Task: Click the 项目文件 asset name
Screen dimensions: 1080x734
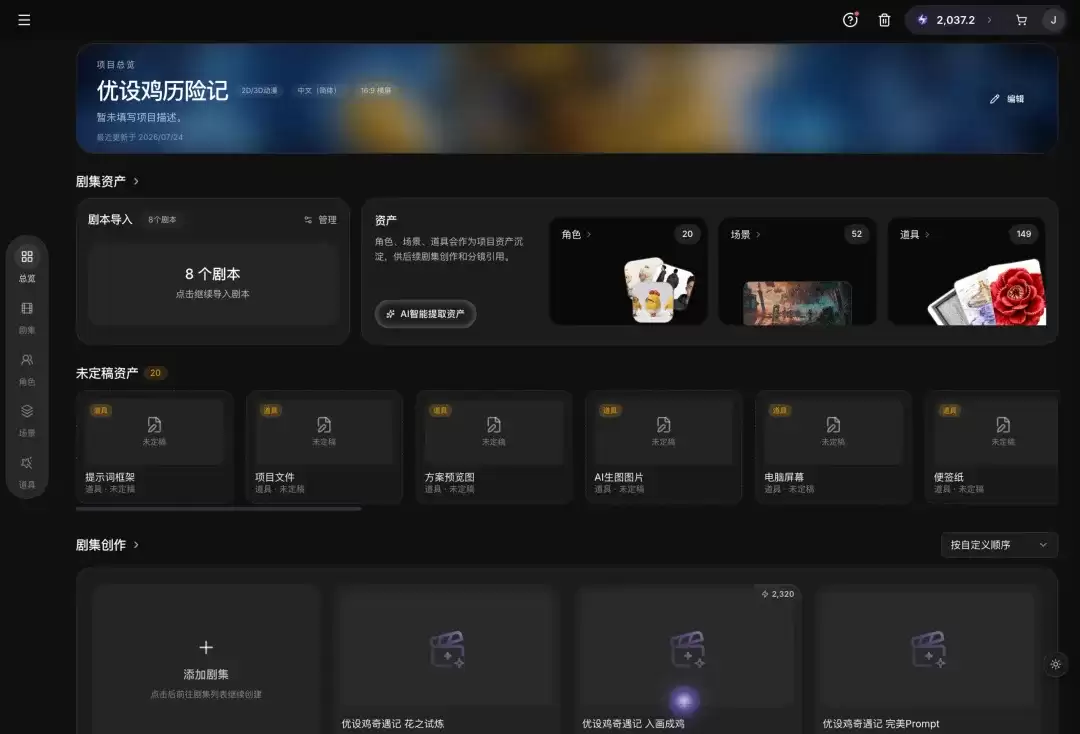Action: pyautogui.click(x=275, y=477)
